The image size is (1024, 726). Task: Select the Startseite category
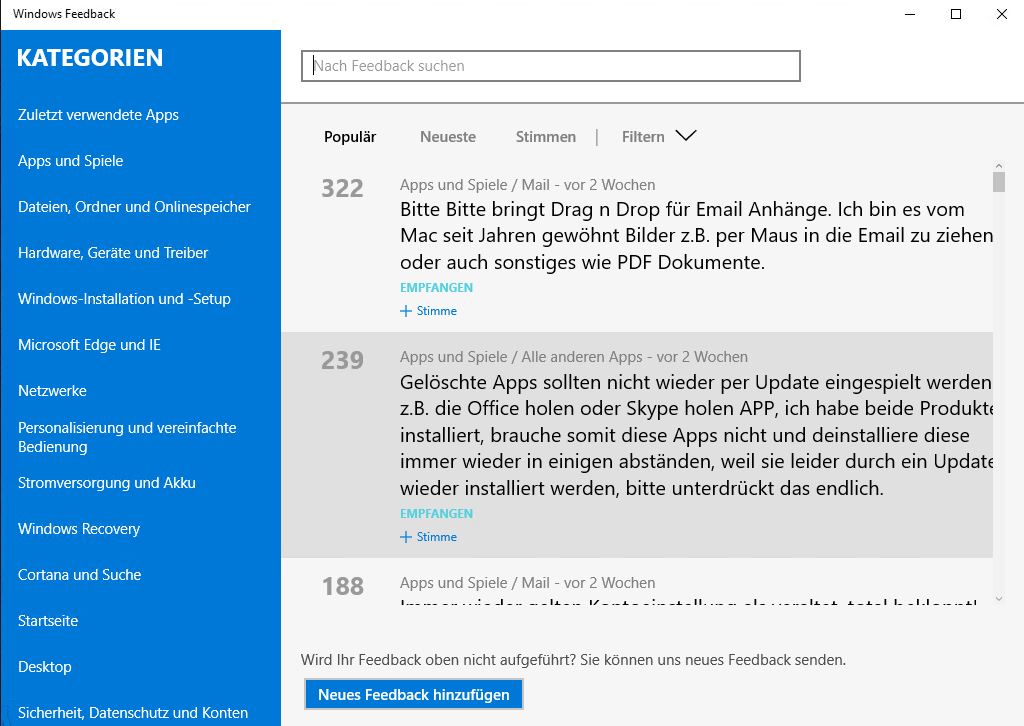click(x=48, y=621)
